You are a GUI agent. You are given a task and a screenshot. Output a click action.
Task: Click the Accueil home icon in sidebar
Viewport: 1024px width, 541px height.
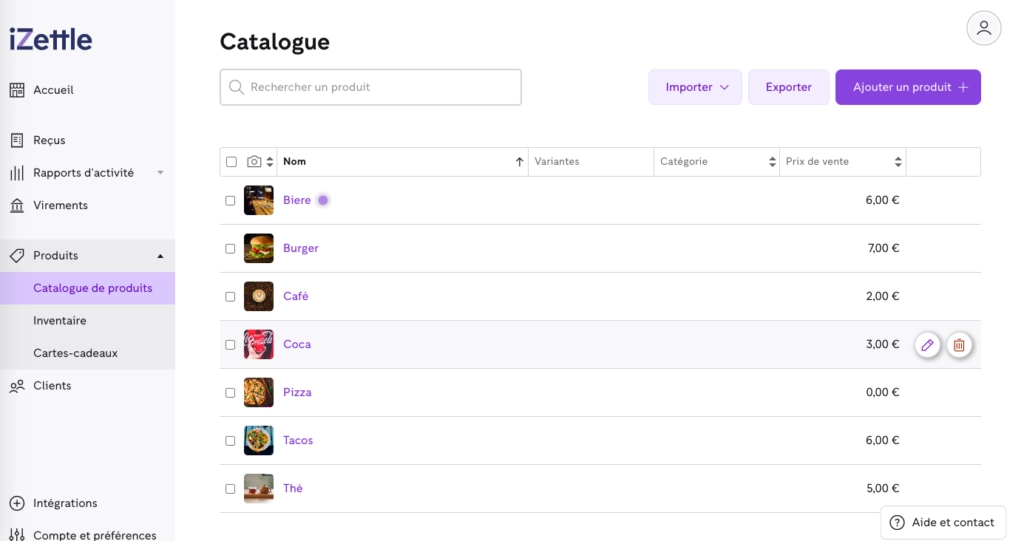tap(17, 90)
